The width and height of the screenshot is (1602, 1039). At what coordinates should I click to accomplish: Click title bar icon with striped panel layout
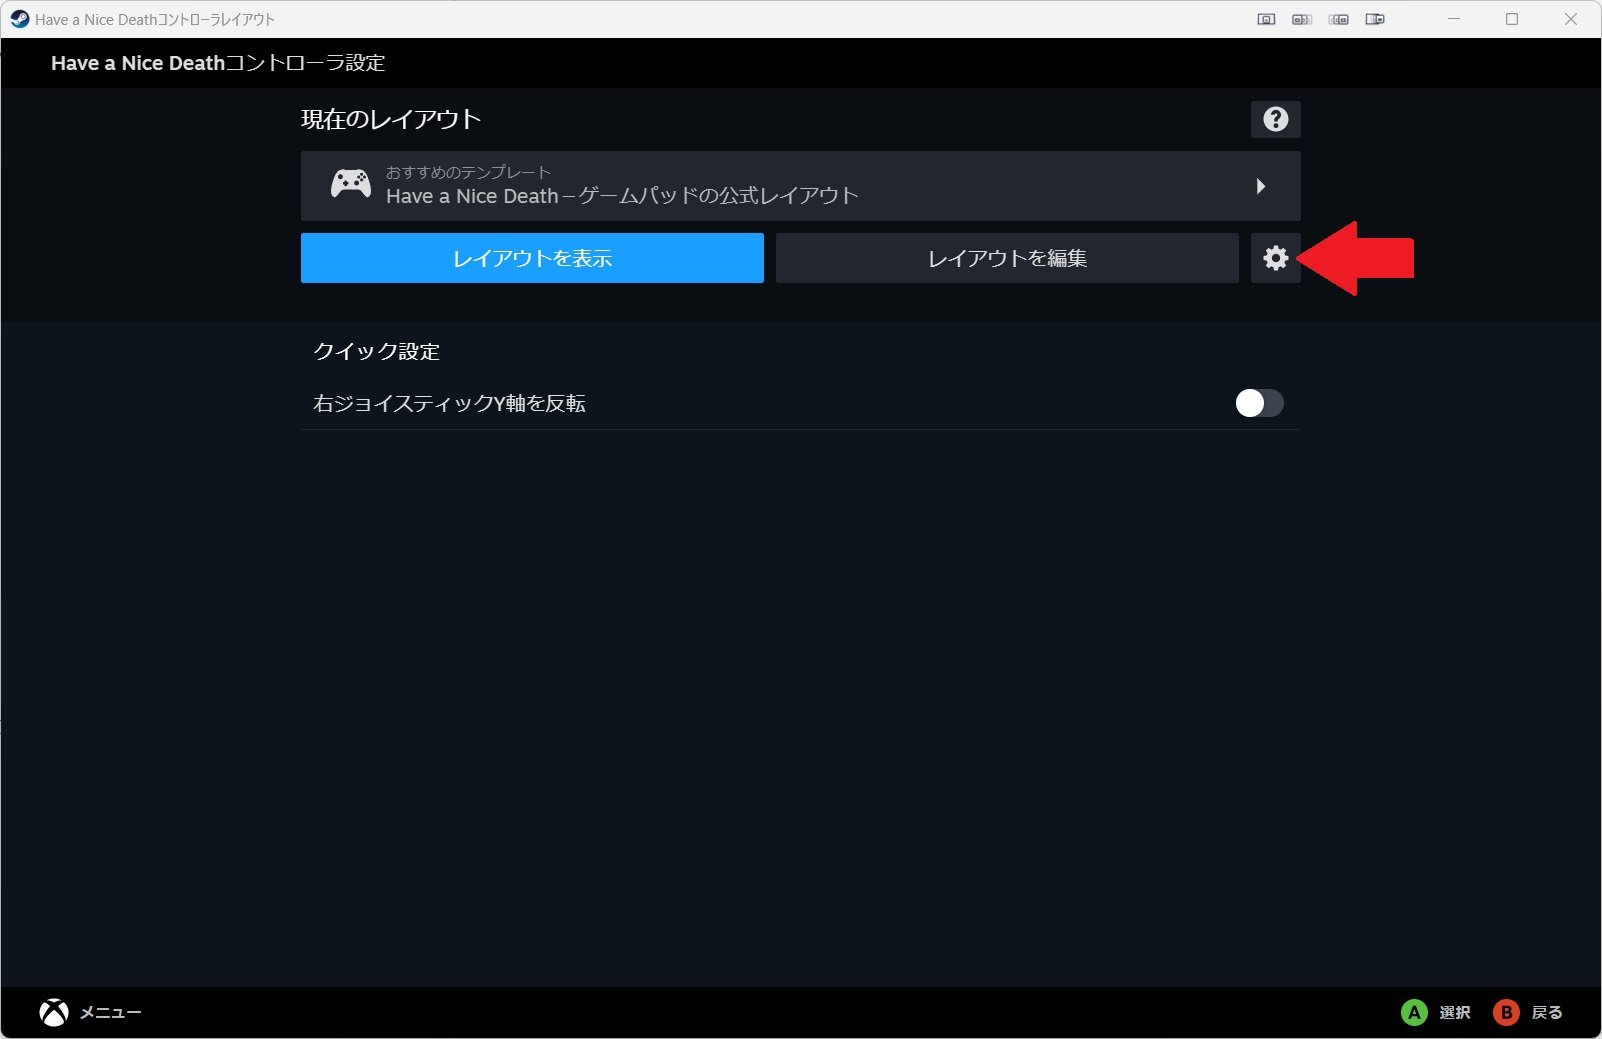pyautogui.click(x=1375, y=19)
